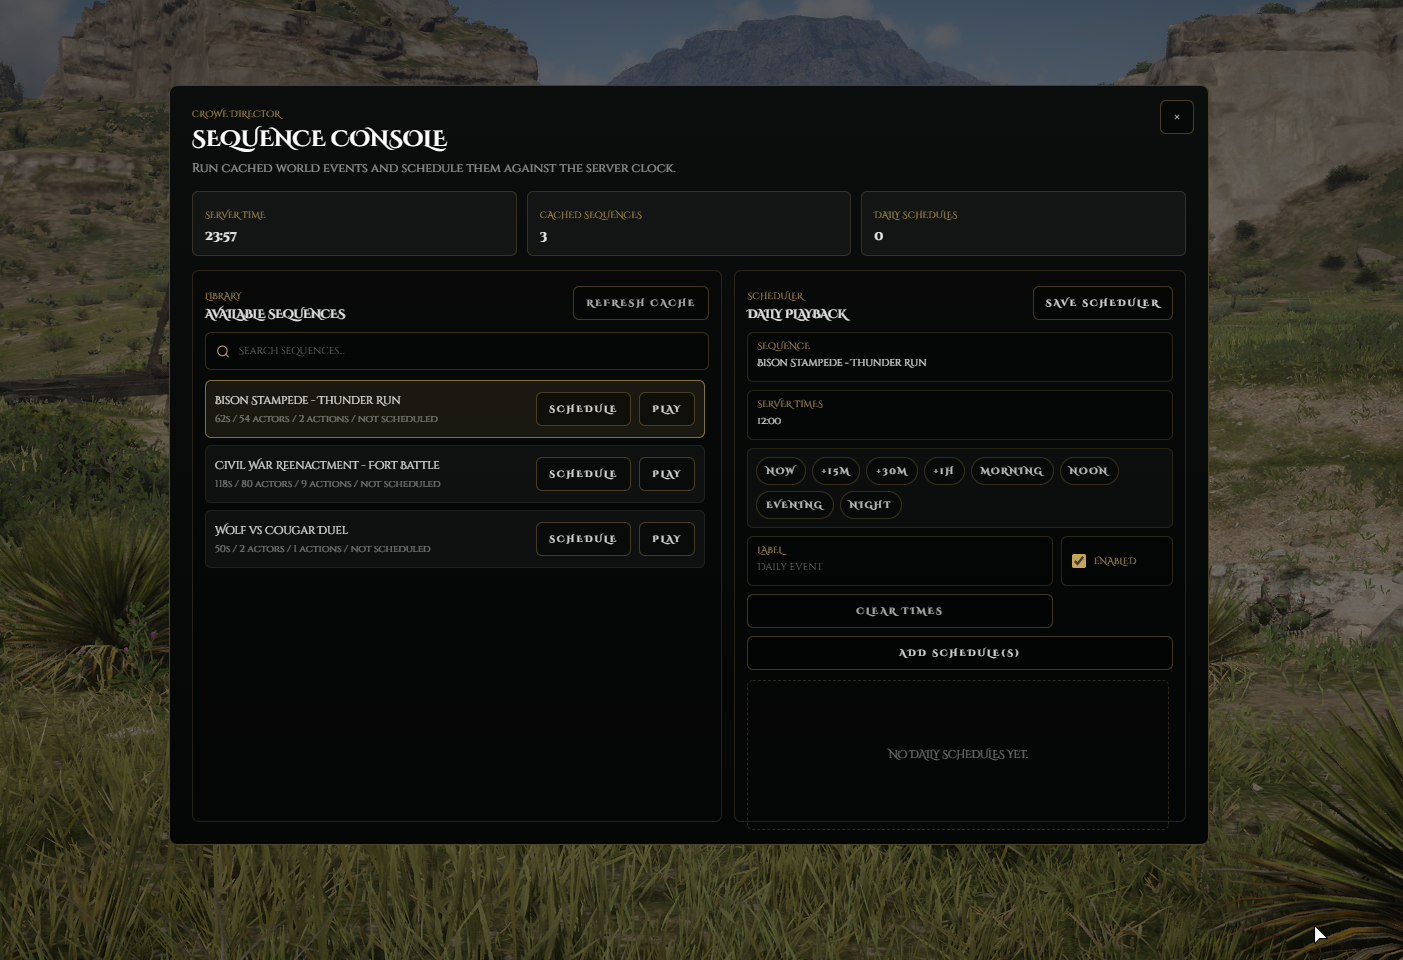Click the Cached Sequences count card
The image size is (1403, 960).
pyautogui.click(x=688, y=224)
